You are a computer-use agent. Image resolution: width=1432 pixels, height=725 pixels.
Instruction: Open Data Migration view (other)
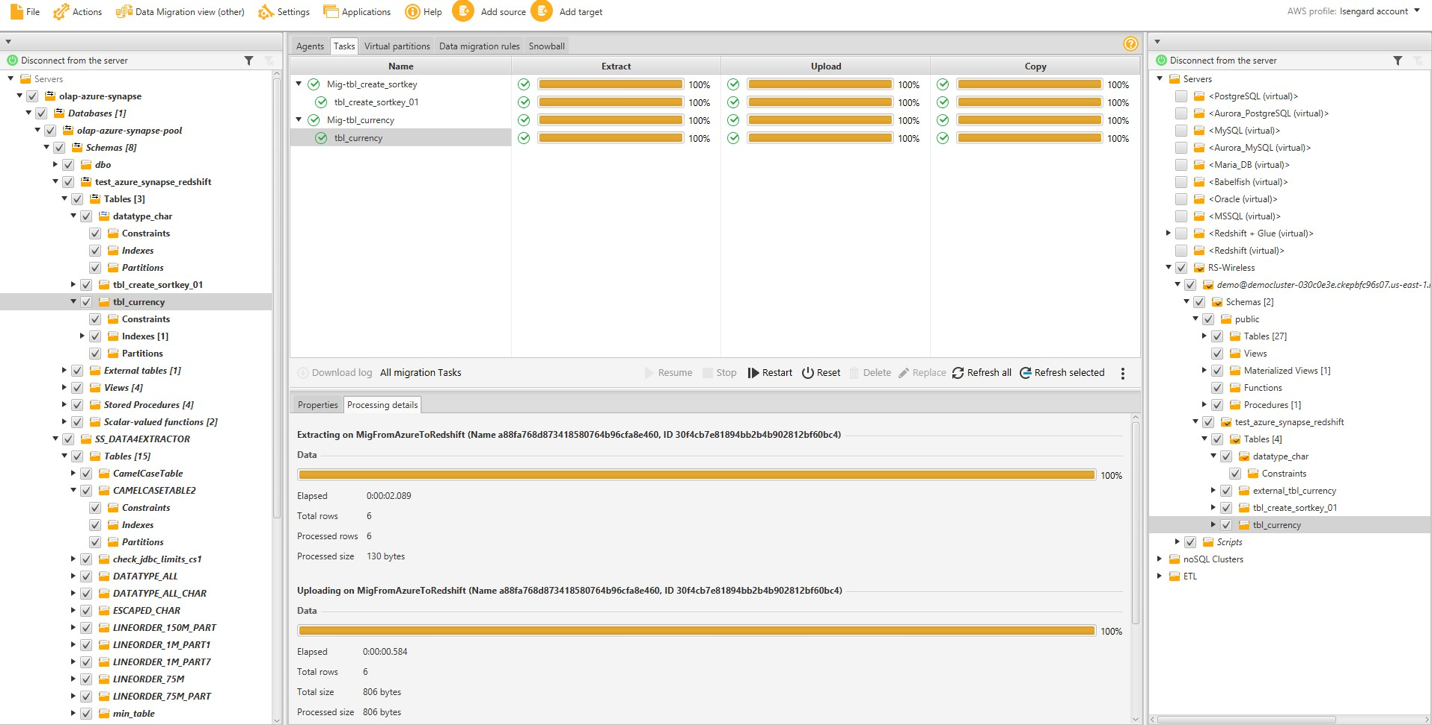pos(180,12)
